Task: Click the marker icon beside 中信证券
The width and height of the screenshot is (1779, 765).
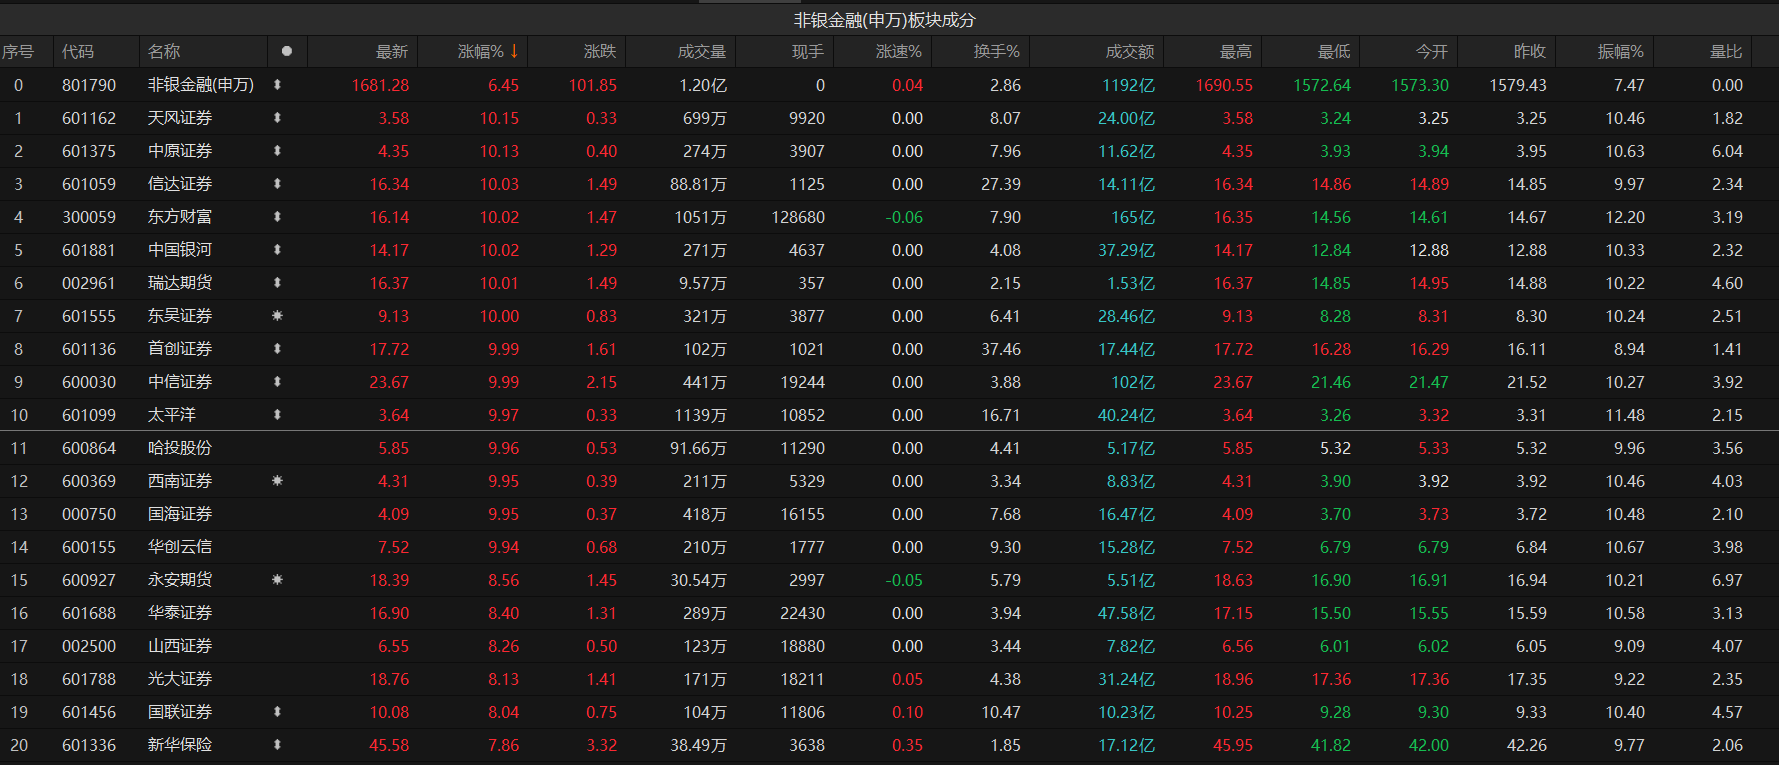Action: [277, 382]
